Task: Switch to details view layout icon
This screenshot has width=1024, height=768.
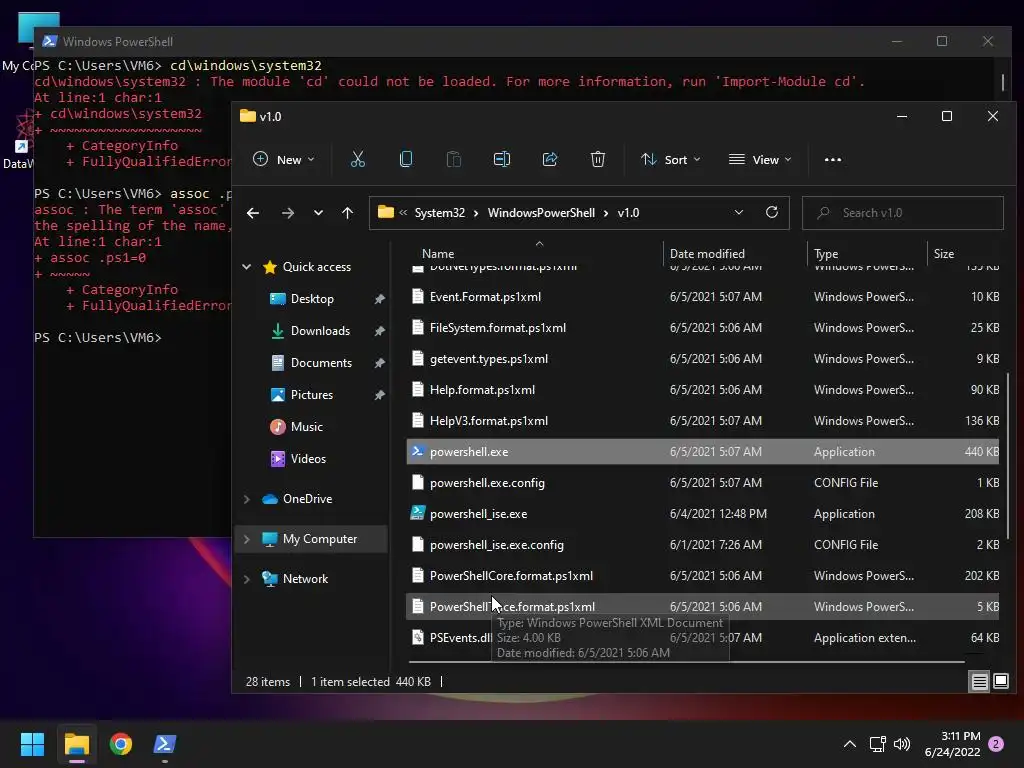Action: tap(980, 682)
